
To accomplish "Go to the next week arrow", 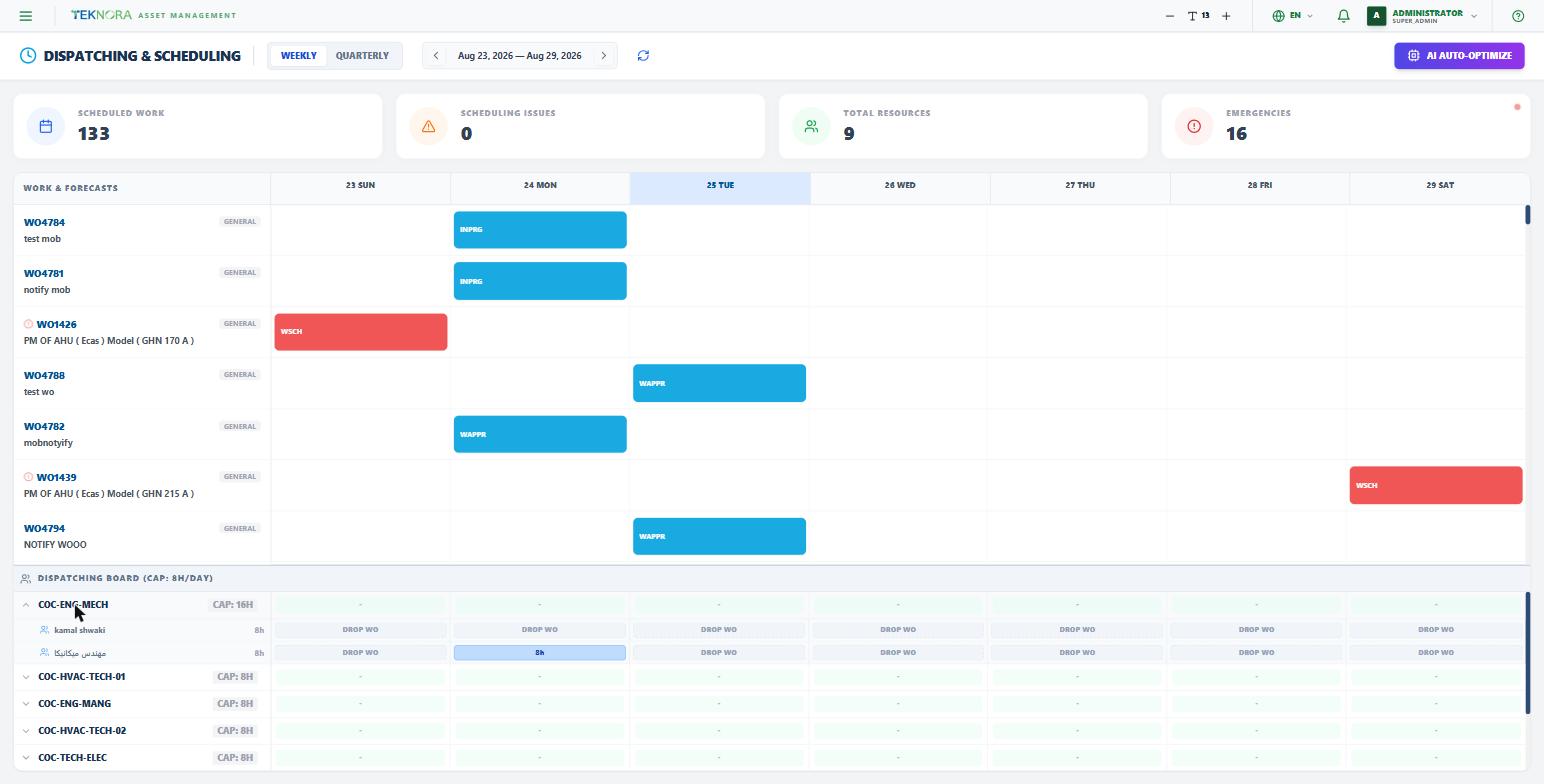I will tap(604, 56).
